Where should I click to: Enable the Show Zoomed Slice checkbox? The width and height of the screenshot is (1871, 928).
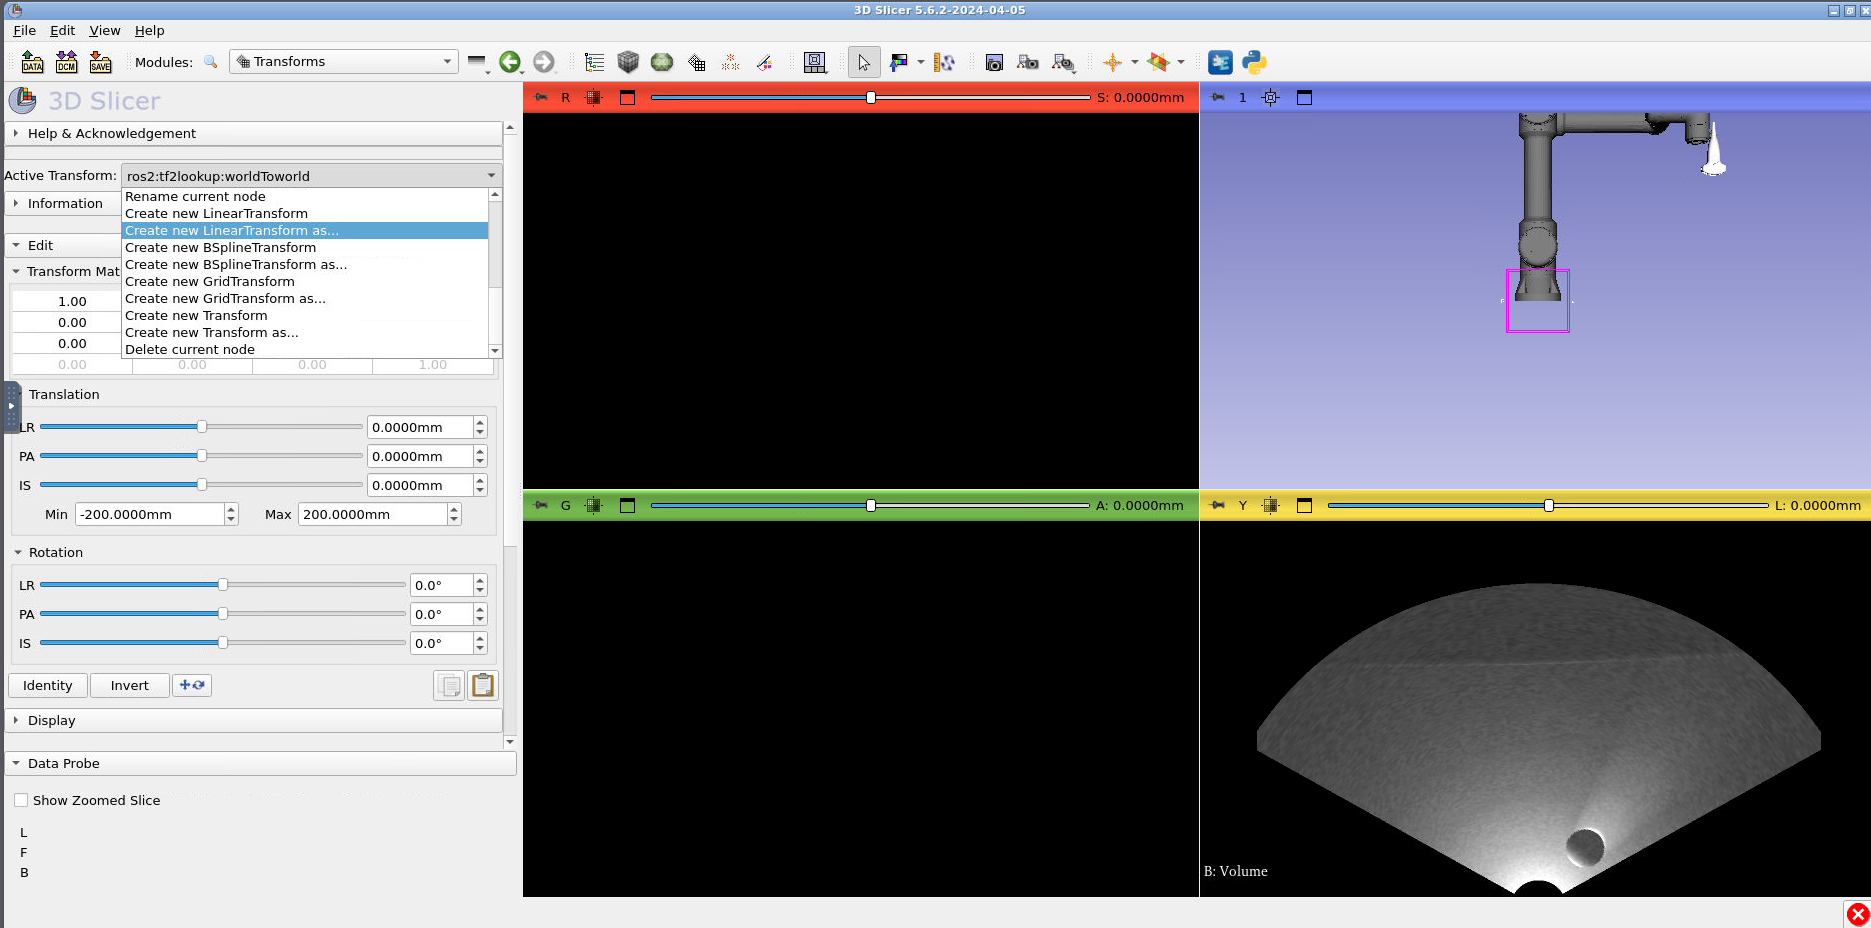21,800
